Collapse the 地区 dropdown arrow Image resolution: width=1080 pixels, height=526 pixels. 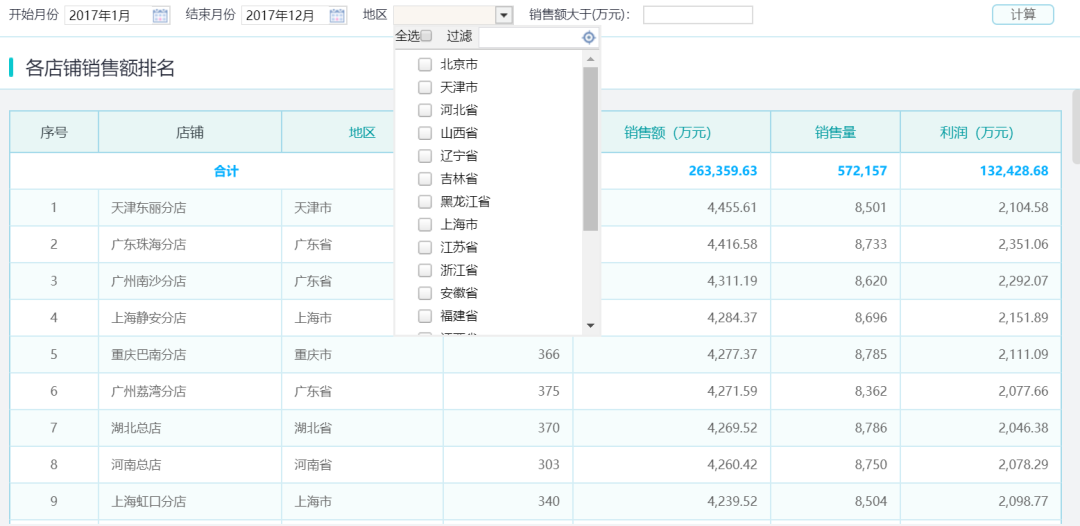(504, 15)
